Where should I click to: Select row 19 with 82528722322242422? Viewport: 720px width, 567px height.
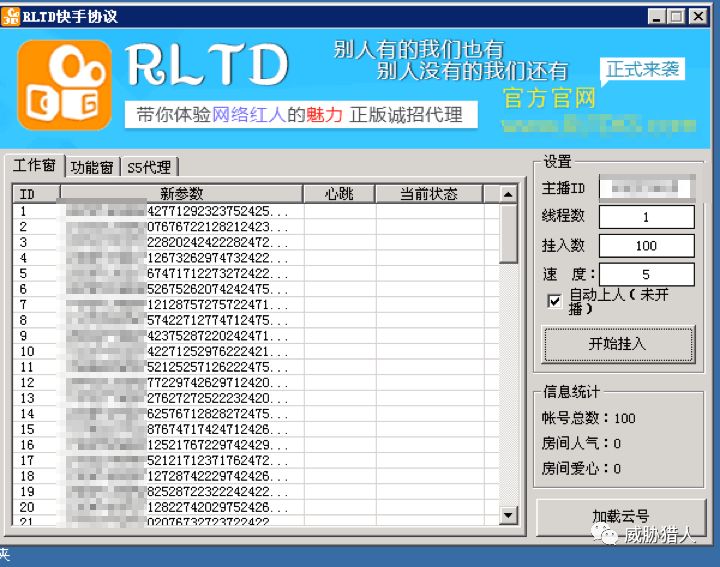256,492
